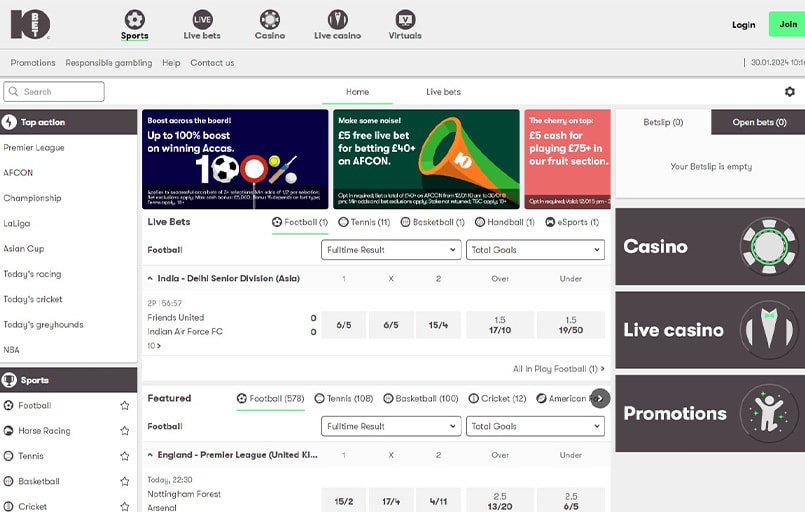805x512 pixels.
Task: Select Over 1.5 at 17/10
Action: click(x=500, y=325)
